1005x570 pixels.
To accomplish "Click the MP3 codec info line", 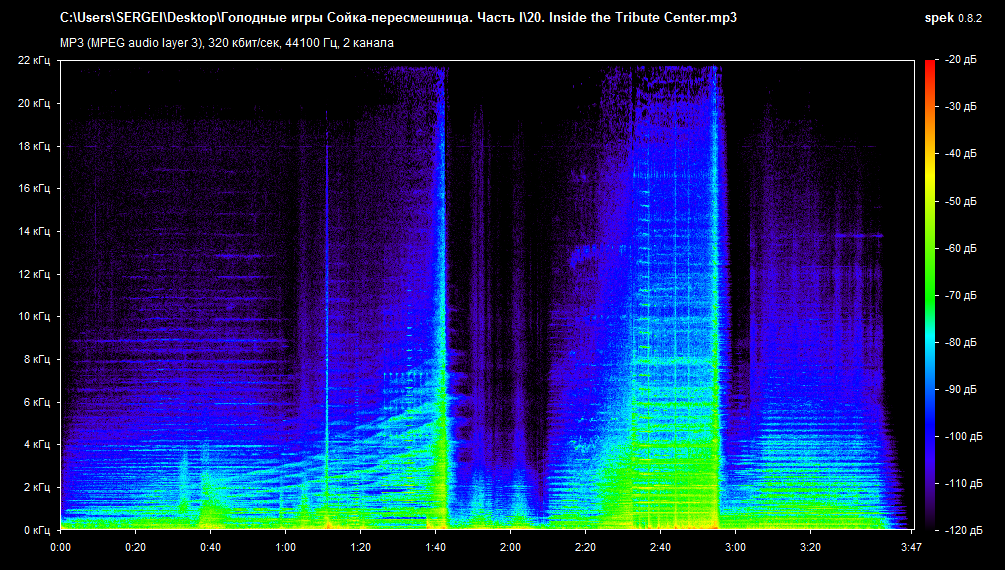I will [226, 43].
